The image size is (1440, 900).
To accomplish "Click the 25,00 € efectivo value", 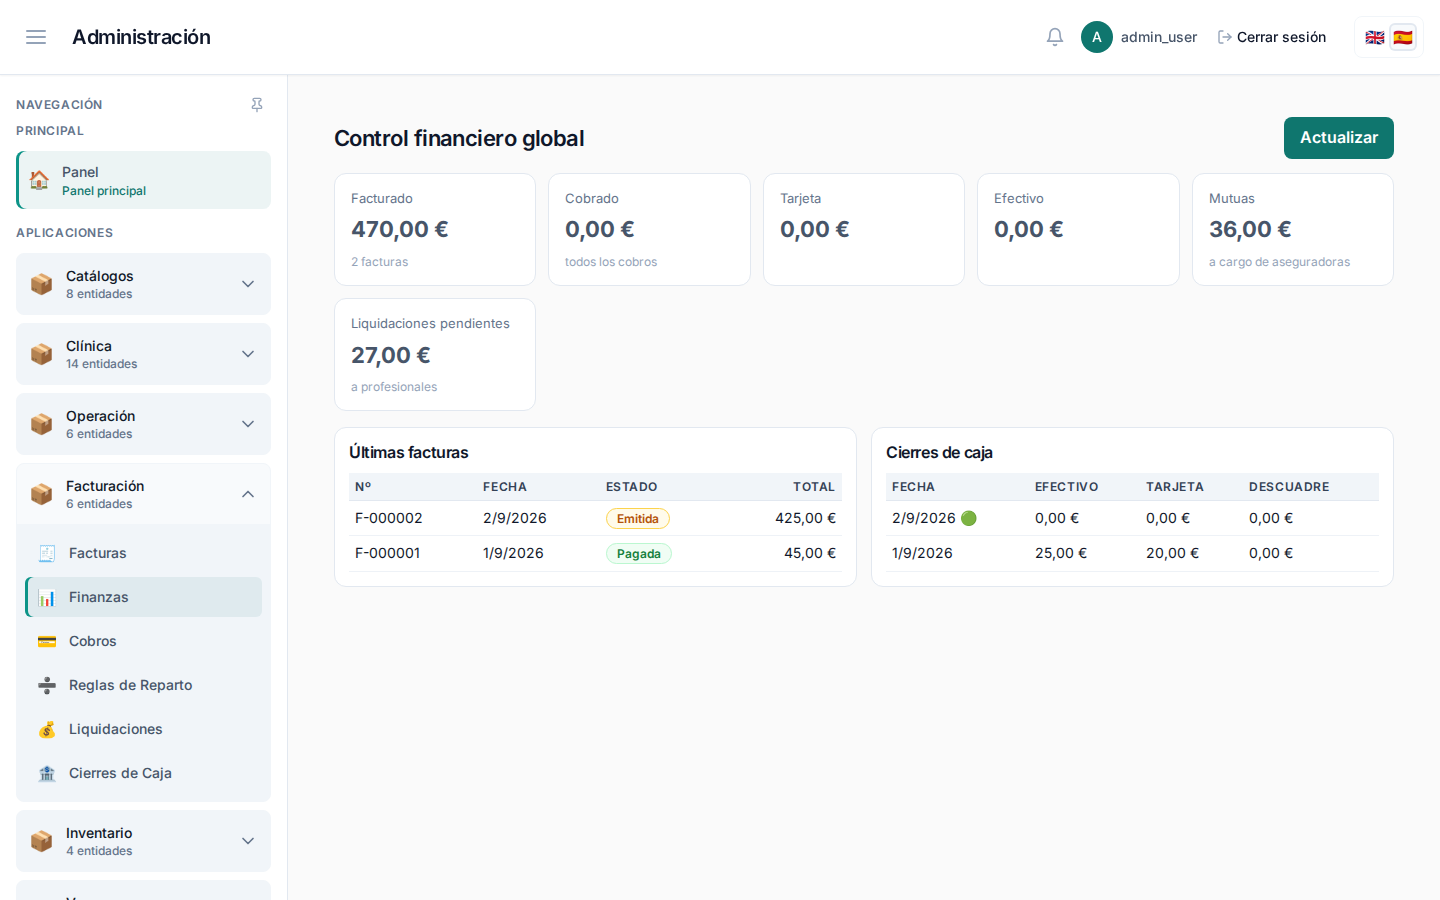I will 1061,553.
